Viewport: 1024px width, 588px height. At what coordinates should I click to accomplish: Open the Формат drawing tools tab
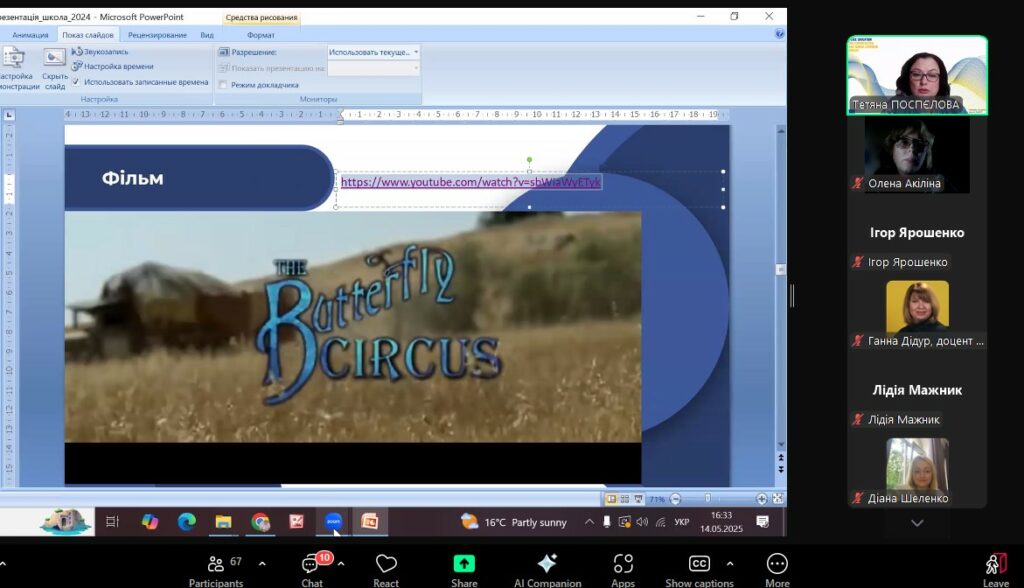click(261, 35)
